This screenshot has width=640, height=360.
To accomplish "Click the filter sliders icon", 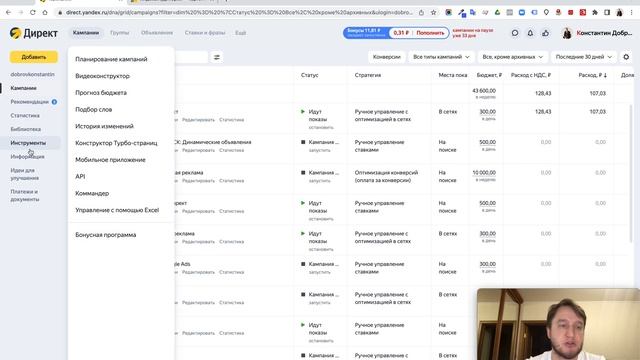I will (217, 57).
